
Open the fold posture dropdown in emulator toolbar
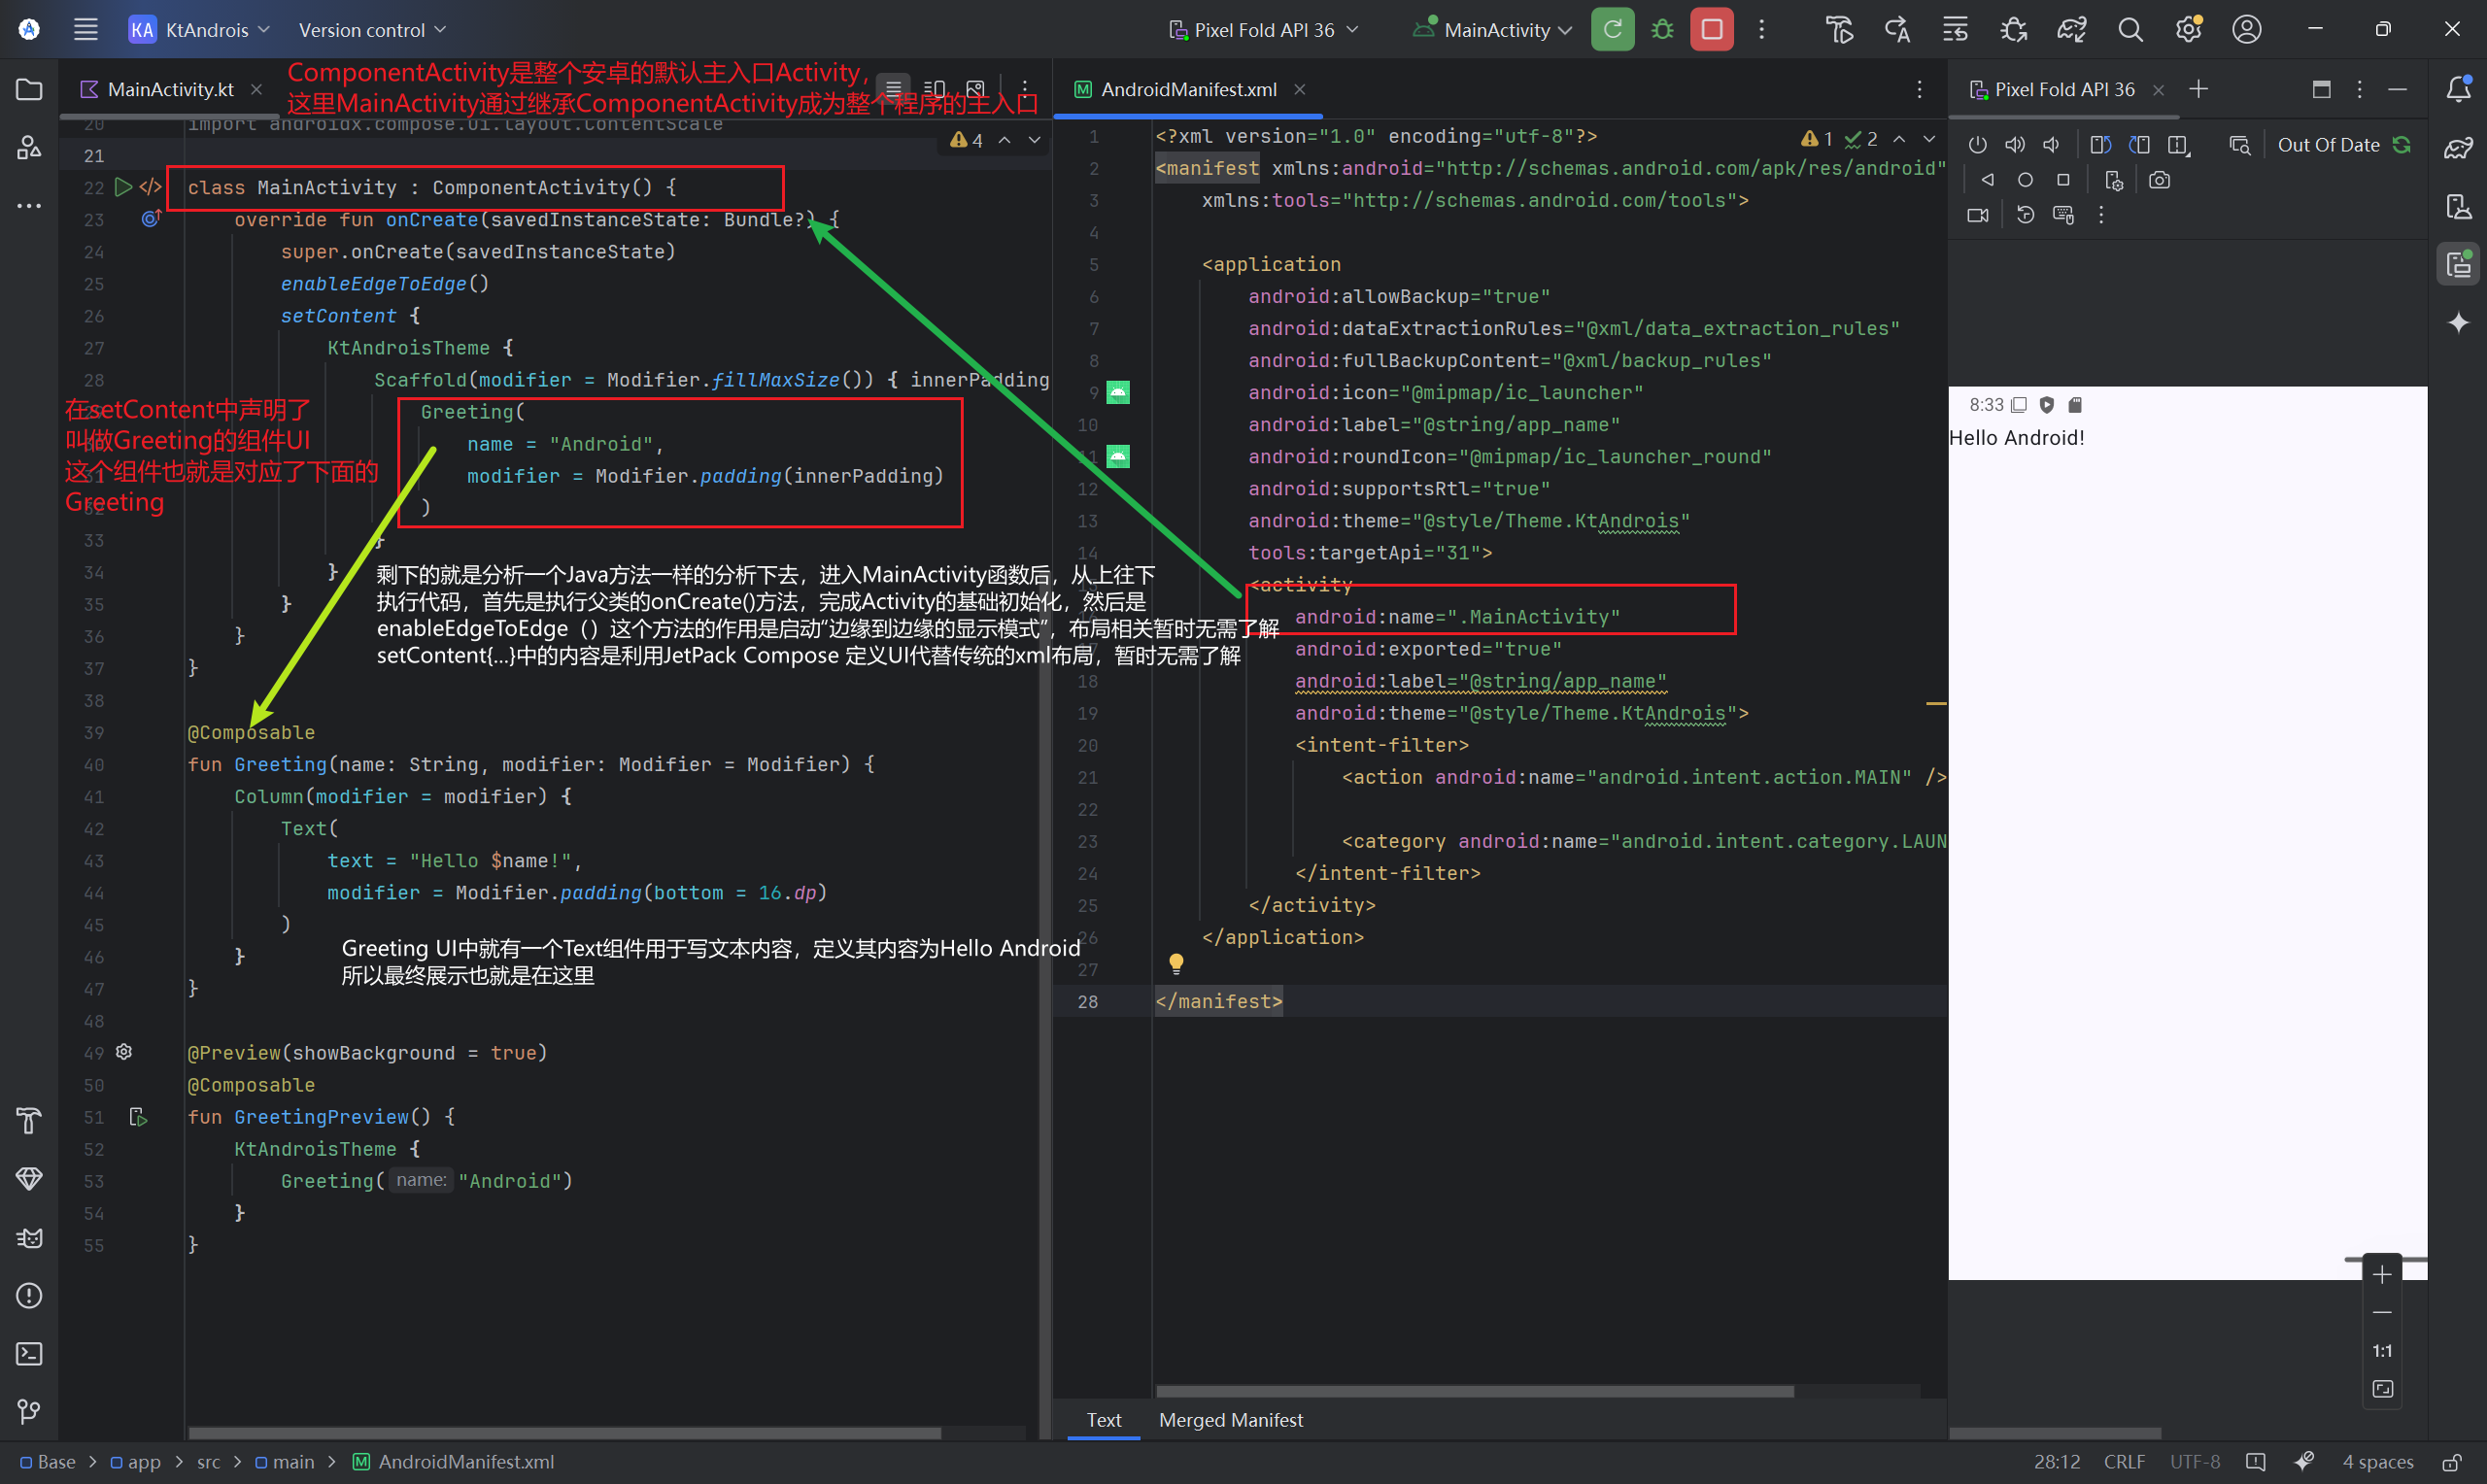click(x=2179, y=145)
